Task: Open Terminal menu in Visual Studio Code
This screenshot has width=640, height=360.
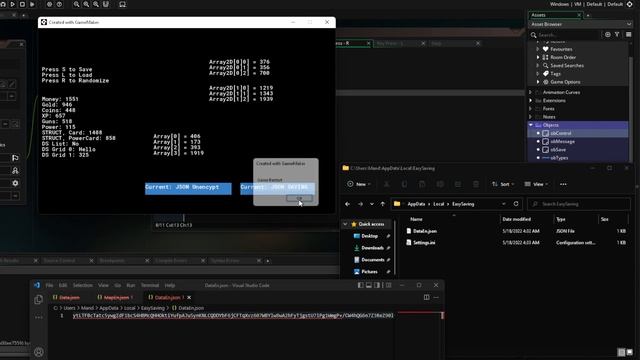Action: point(150,285)
